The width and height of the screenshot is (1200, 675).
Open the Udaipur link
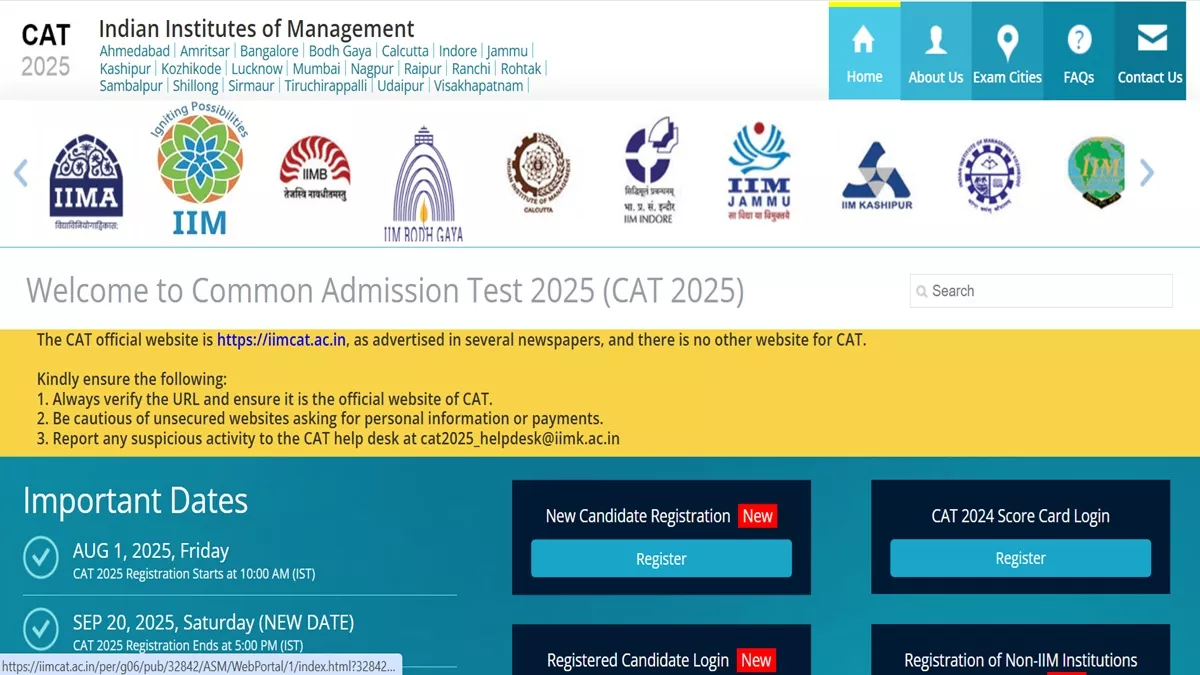400,86
